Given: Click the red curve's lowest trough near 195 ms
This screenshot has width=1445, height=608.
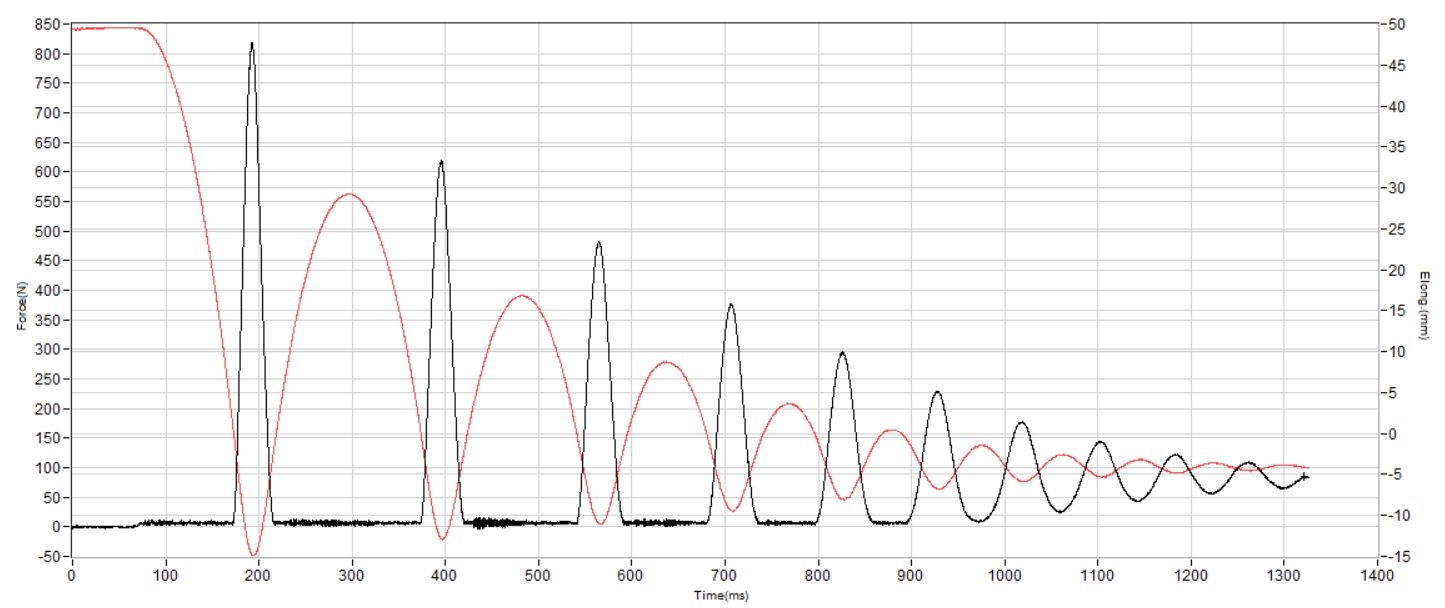Looking at the screenshot, I should pos(254,554).
